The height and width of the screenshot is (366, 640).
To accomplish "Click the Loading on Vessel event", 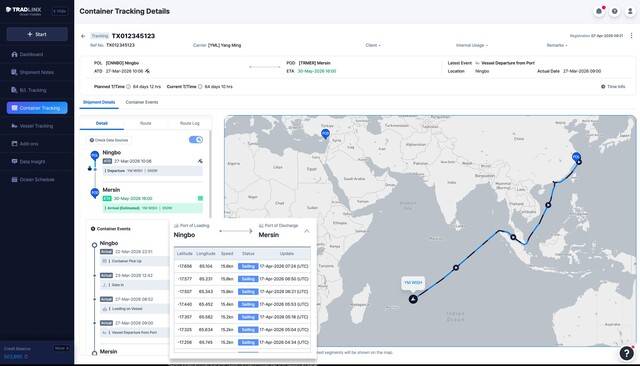I will (x=134, y=308).
